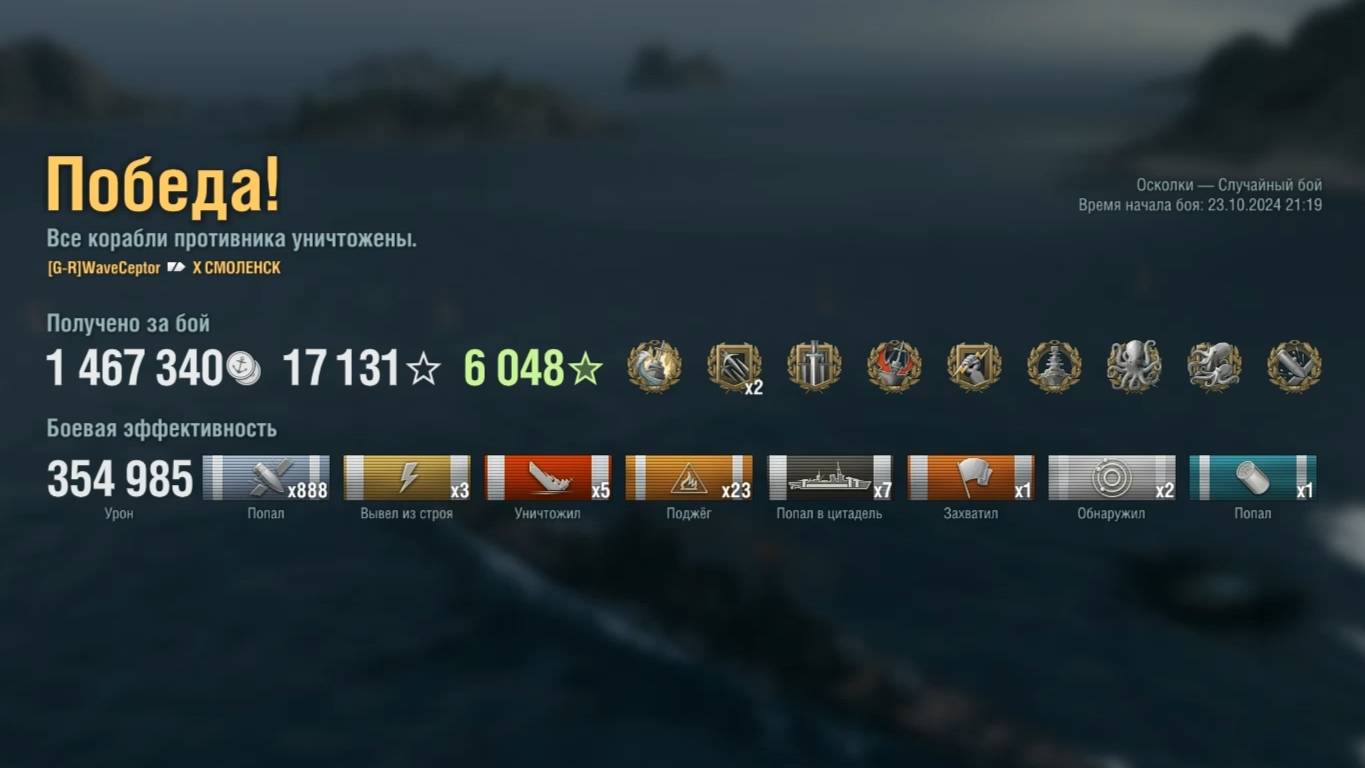Select the lightning incapacitation ribbon x3
1365x768 pixels.
point(407,477)
